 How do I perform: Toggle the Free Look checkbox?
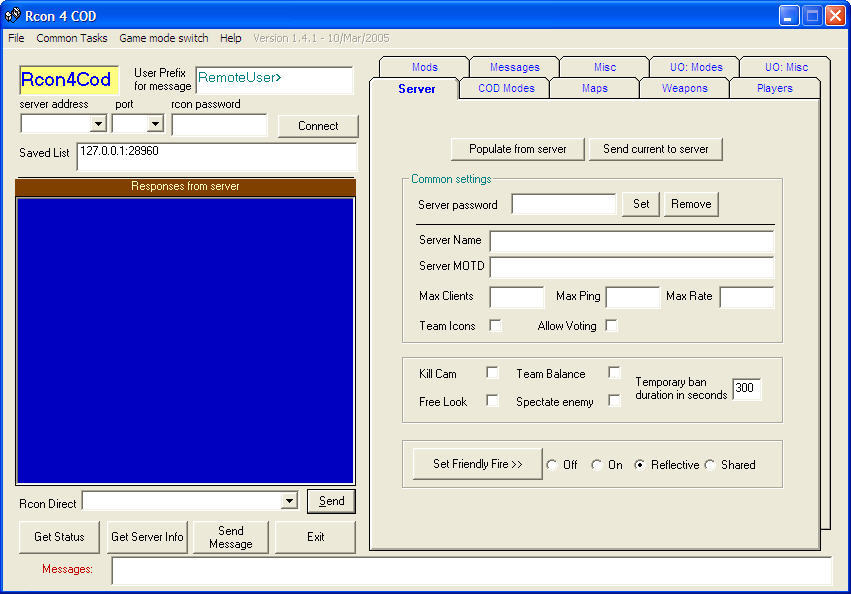coord(492,401)
